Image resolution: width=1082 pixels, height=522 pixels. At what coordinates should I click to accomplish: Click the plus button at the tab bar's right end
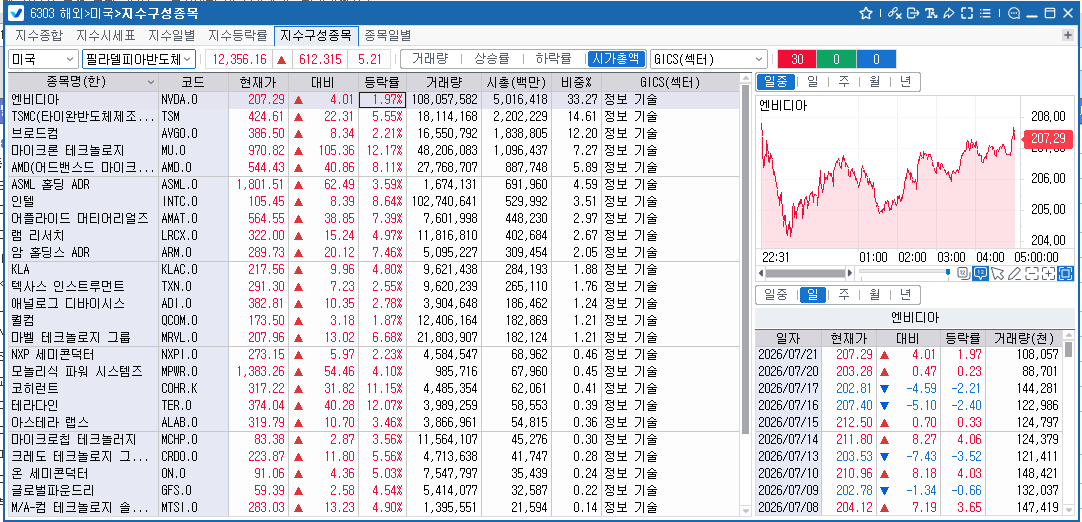1068,35
